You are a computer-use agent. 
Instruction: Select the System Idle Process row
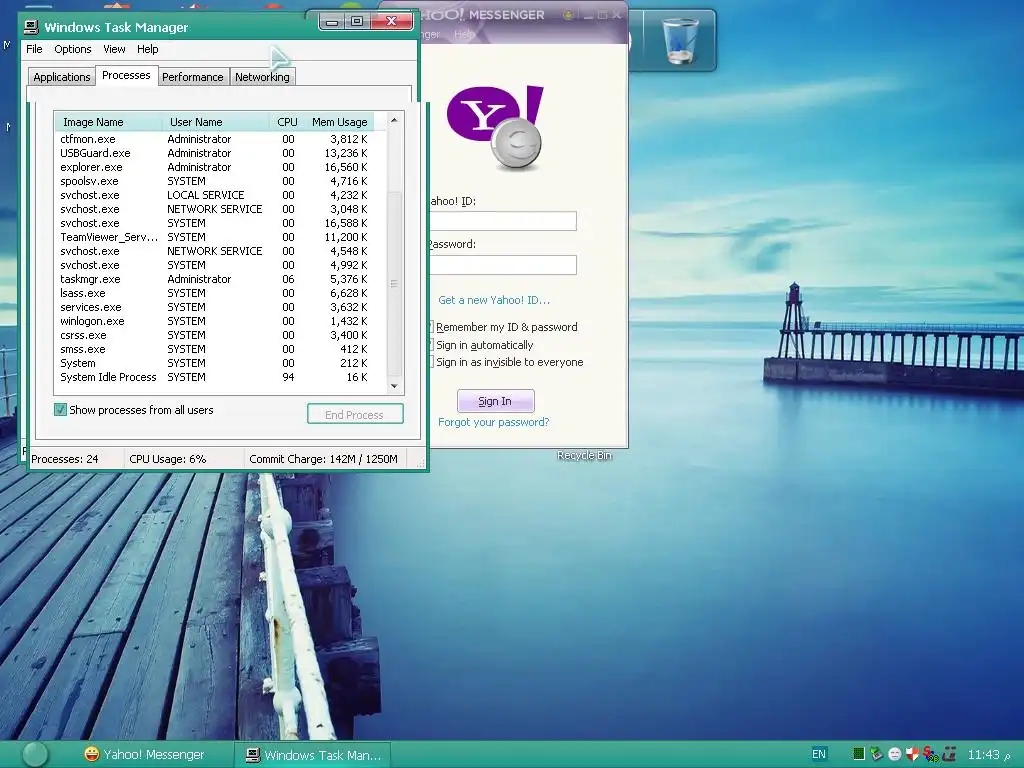tap(214, 377)
